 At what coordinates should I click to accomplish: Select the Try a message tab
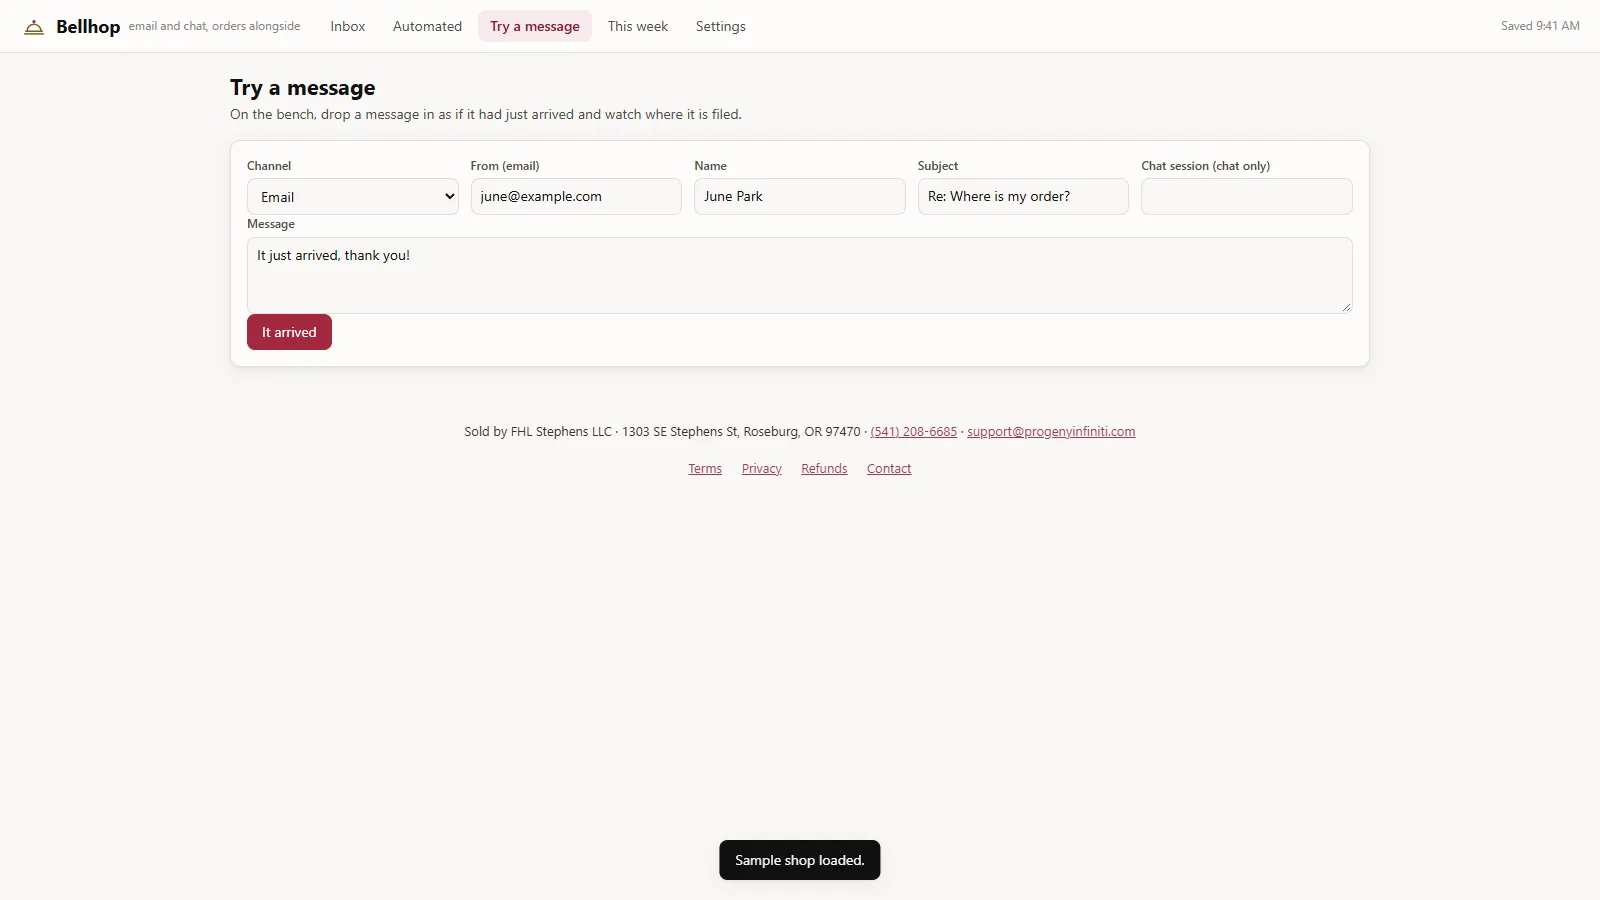(x=535, y=26)
